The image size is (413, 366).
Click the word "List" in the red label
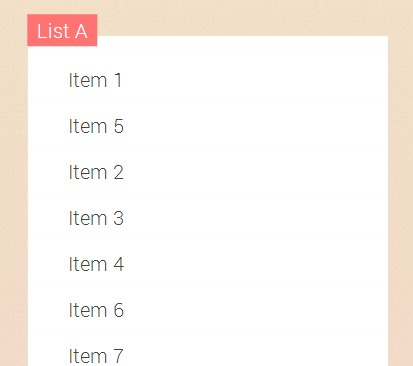pos(53,31)
